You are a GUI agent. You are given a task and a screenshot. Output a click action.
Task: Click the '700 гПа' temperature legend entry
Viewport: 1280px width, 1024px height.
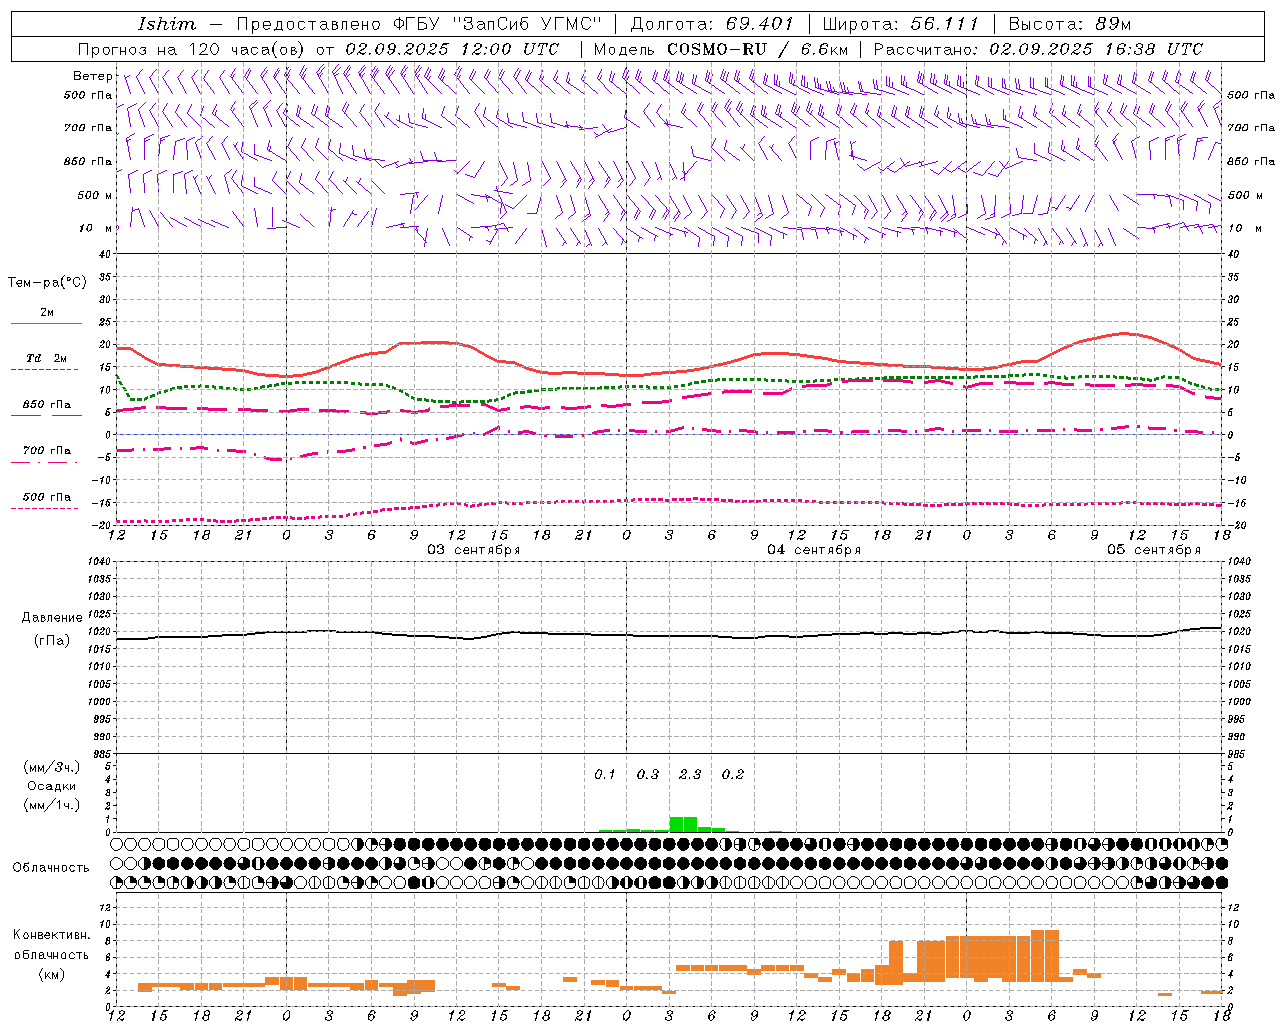tap(46, 451)
